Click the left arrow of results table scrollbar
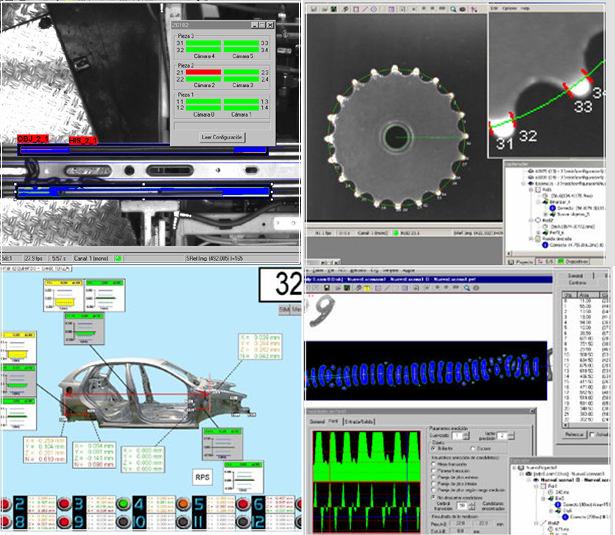This screenshot has height=535, width=615. [565, 425]
